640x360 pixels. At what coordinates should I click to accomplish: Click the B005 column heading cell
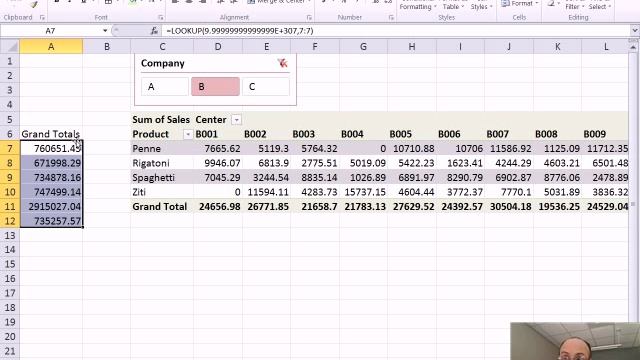(412, 134)
